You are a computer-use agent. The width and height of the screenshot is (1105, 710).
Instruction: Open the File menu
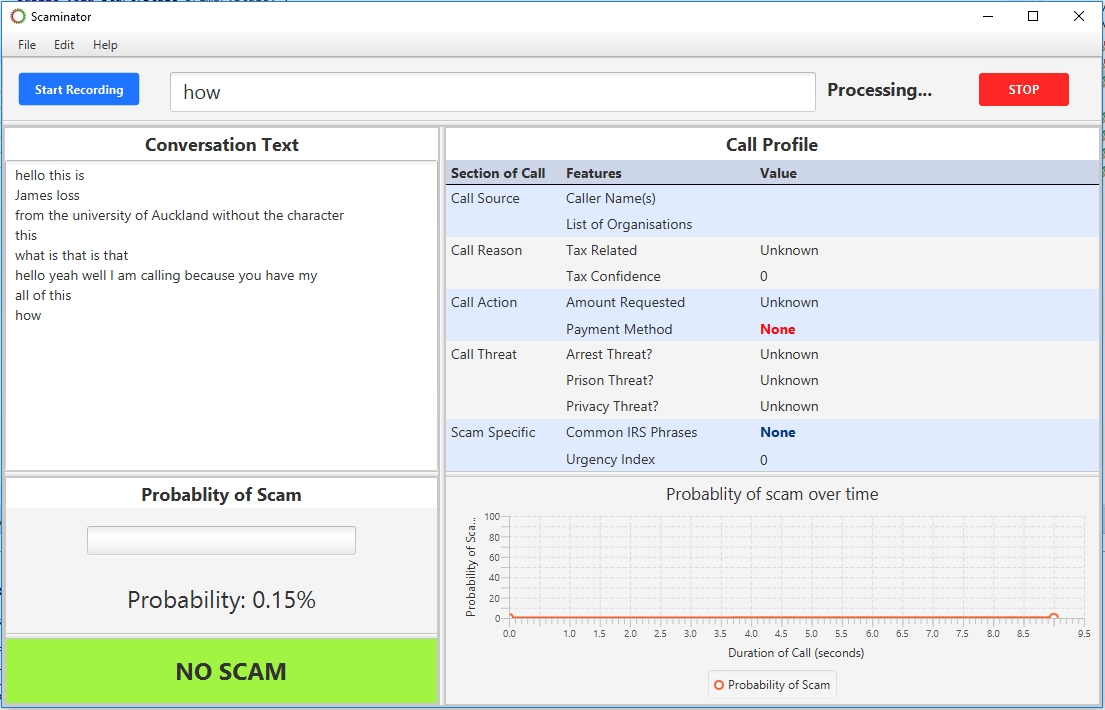coord(26,44)
